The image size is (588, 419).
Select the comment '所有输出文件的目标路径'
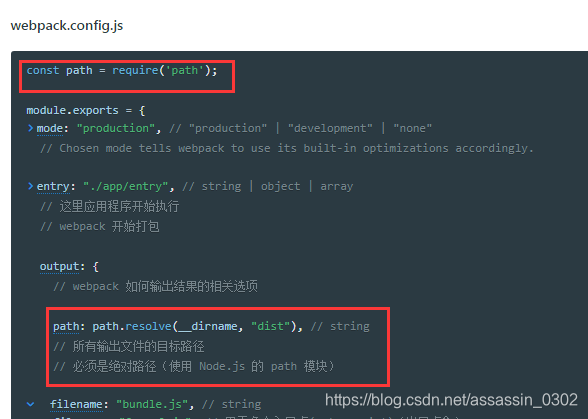point(129,346)
